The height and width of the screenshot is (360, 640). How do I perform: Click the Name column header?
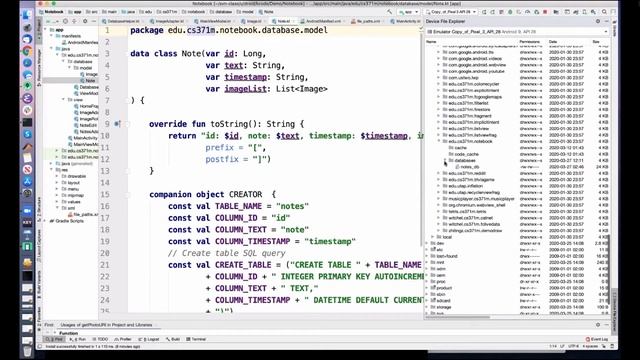(x=431, y=42)
